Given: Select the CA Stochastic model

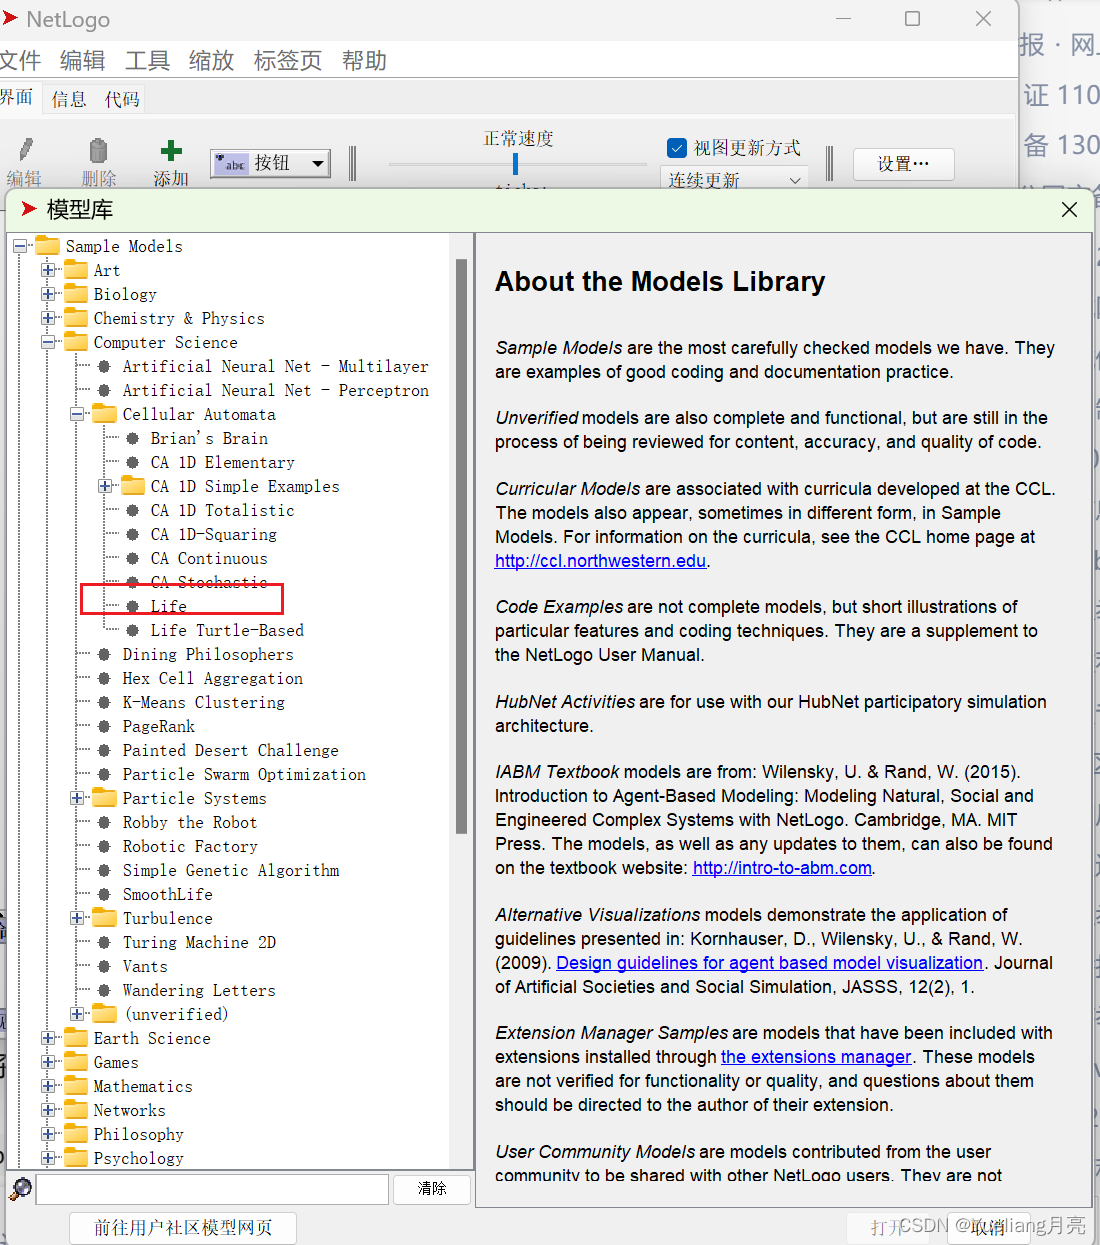Looking at the screenshot, I should [209, 582].
